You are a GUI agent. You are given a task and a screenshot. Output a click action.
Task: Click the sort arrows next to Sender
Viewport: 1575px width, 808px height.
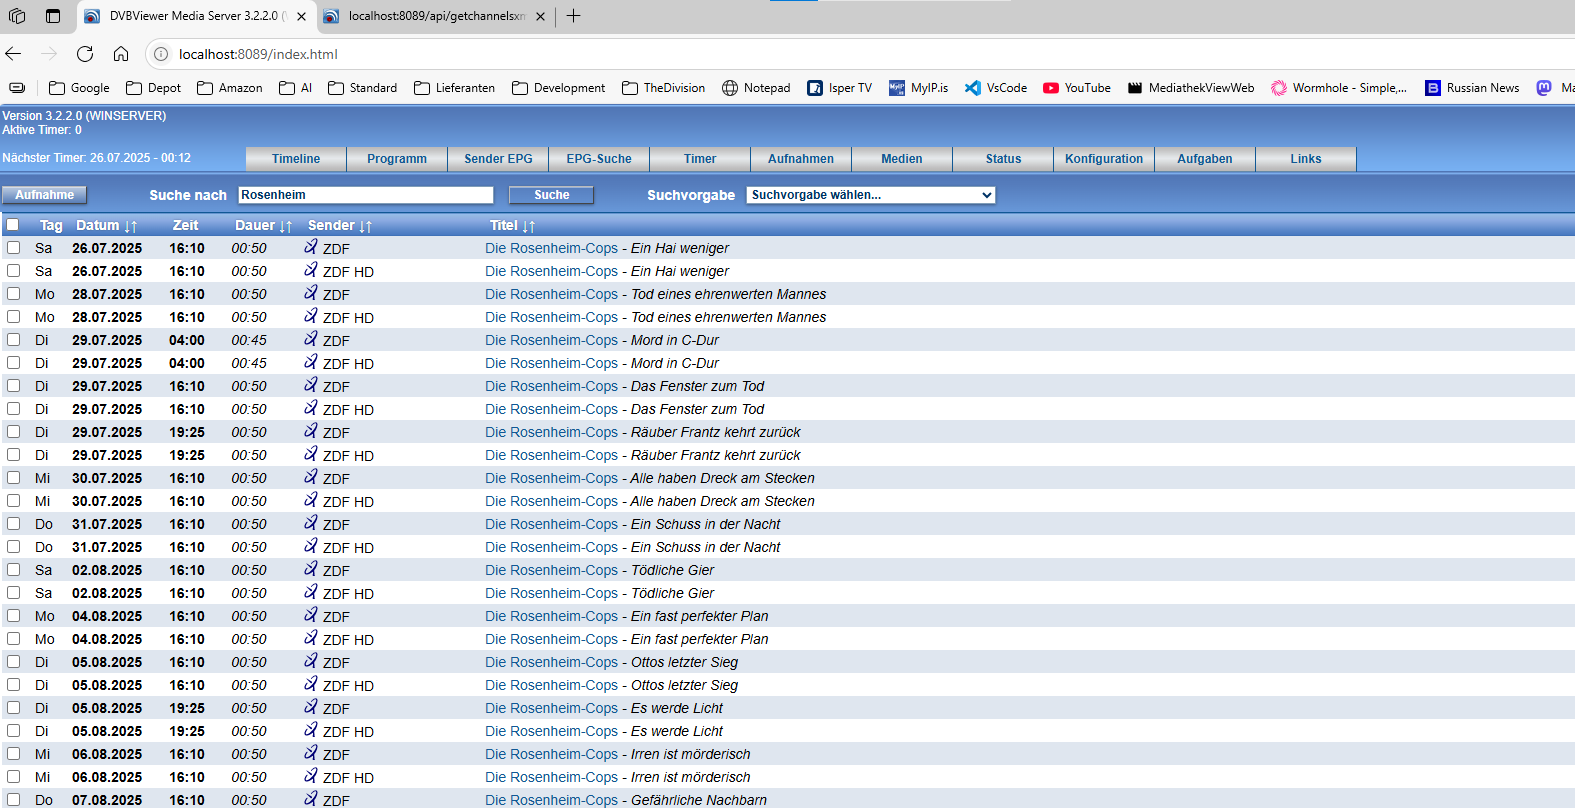(x=366, y=227)
